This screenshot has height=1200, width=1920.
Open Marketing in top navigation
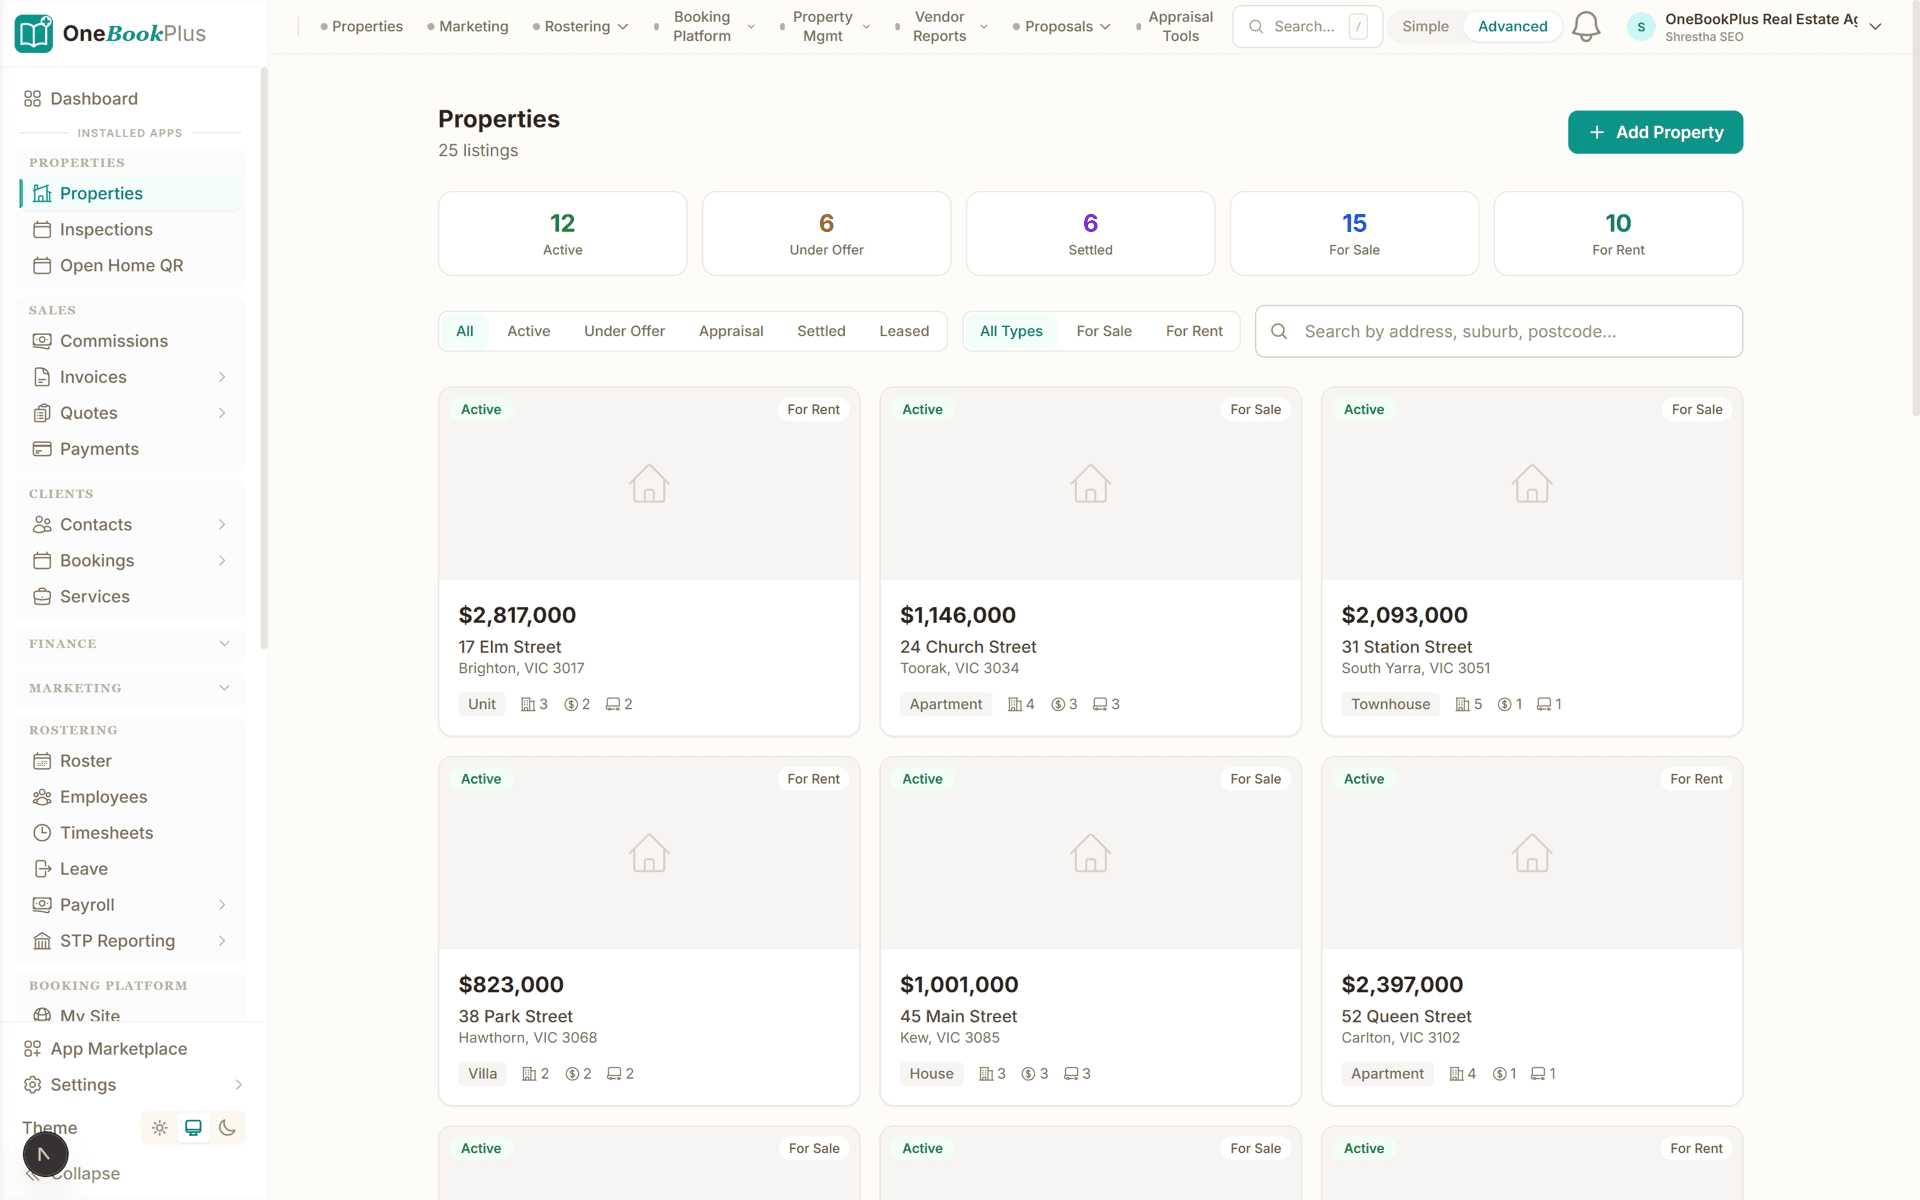(x=468, y=27)
